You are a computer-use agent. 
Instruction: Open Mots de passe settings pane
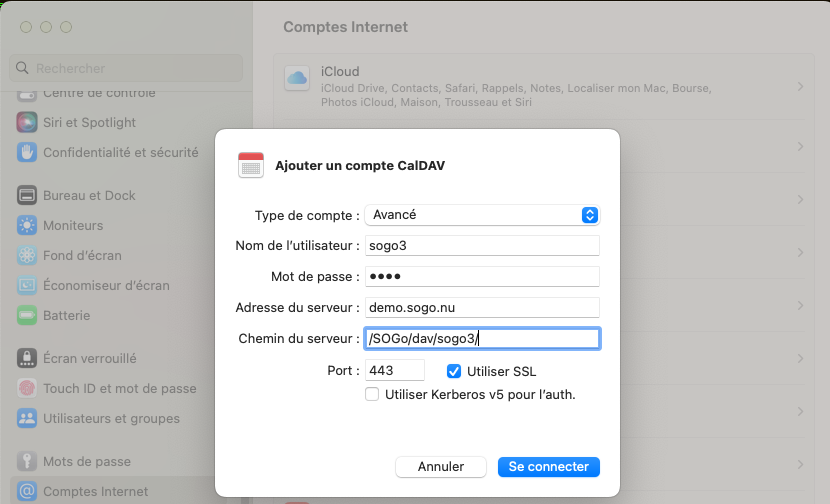tap(87, 461)
